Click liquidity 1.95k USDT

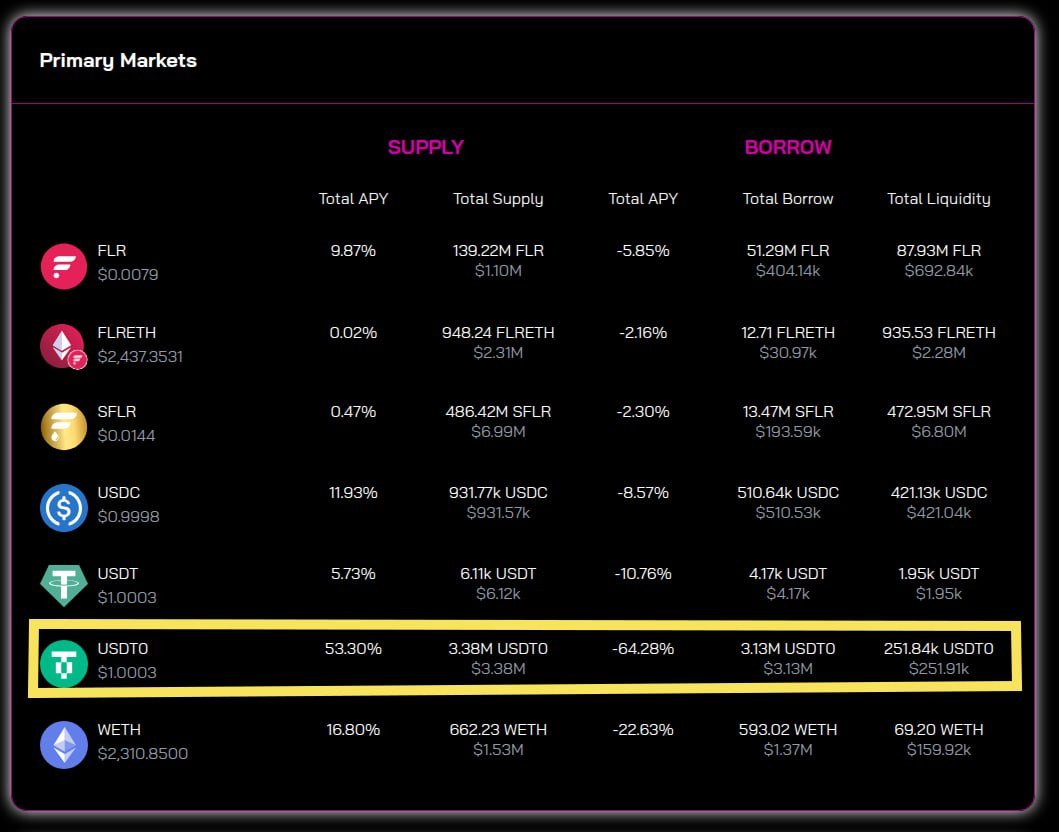pyautogui.click(x=939, y=574)
